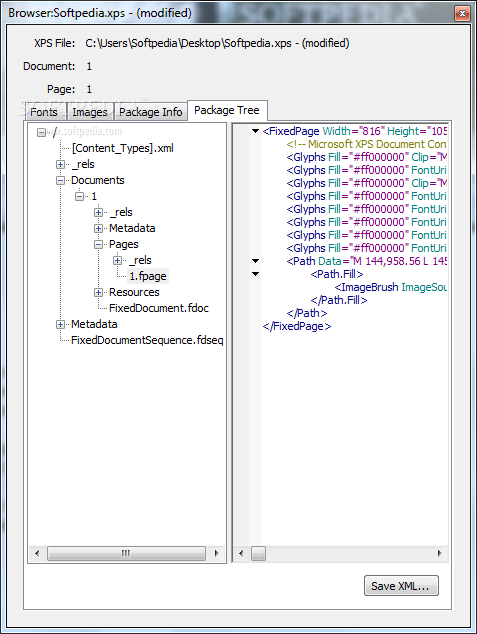Image resolution: width=477 pixels, height=634 pixels.
Task: Click the Microsoft XPS Document comment line
Action: tap(366, 144)
